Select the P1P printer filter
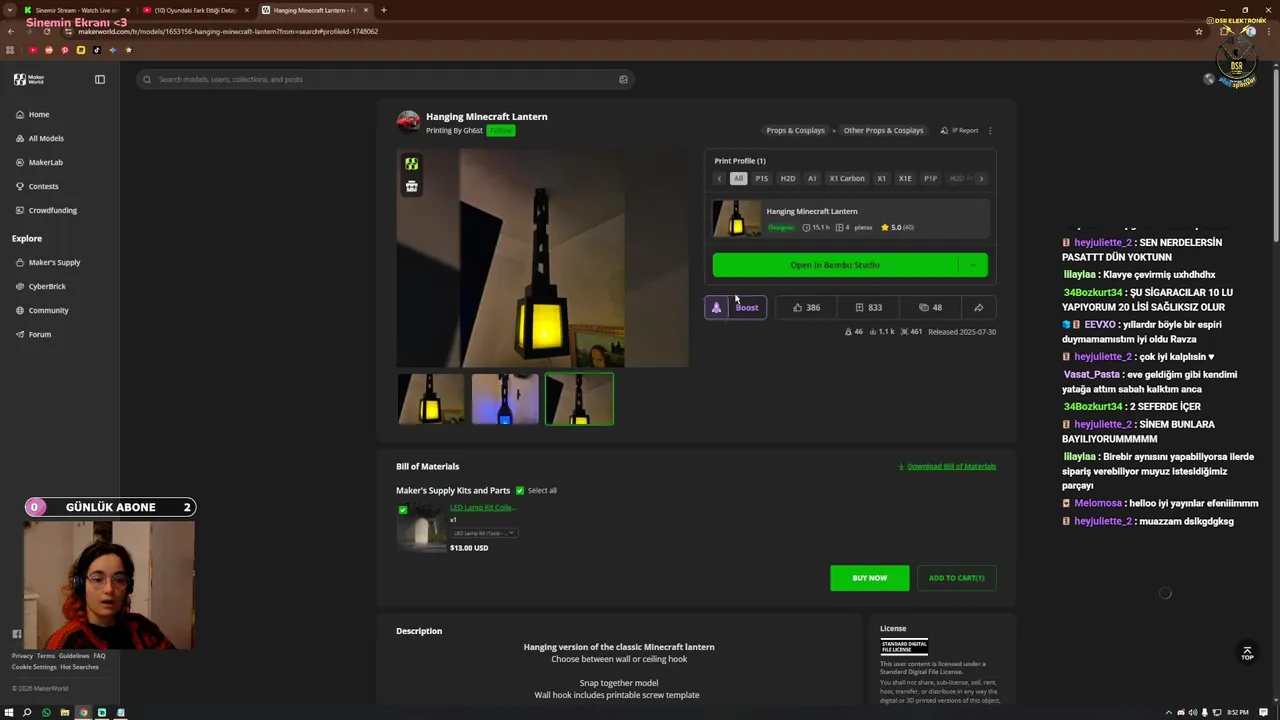This screenshot has width=1280, height=720. click(930, 178)
